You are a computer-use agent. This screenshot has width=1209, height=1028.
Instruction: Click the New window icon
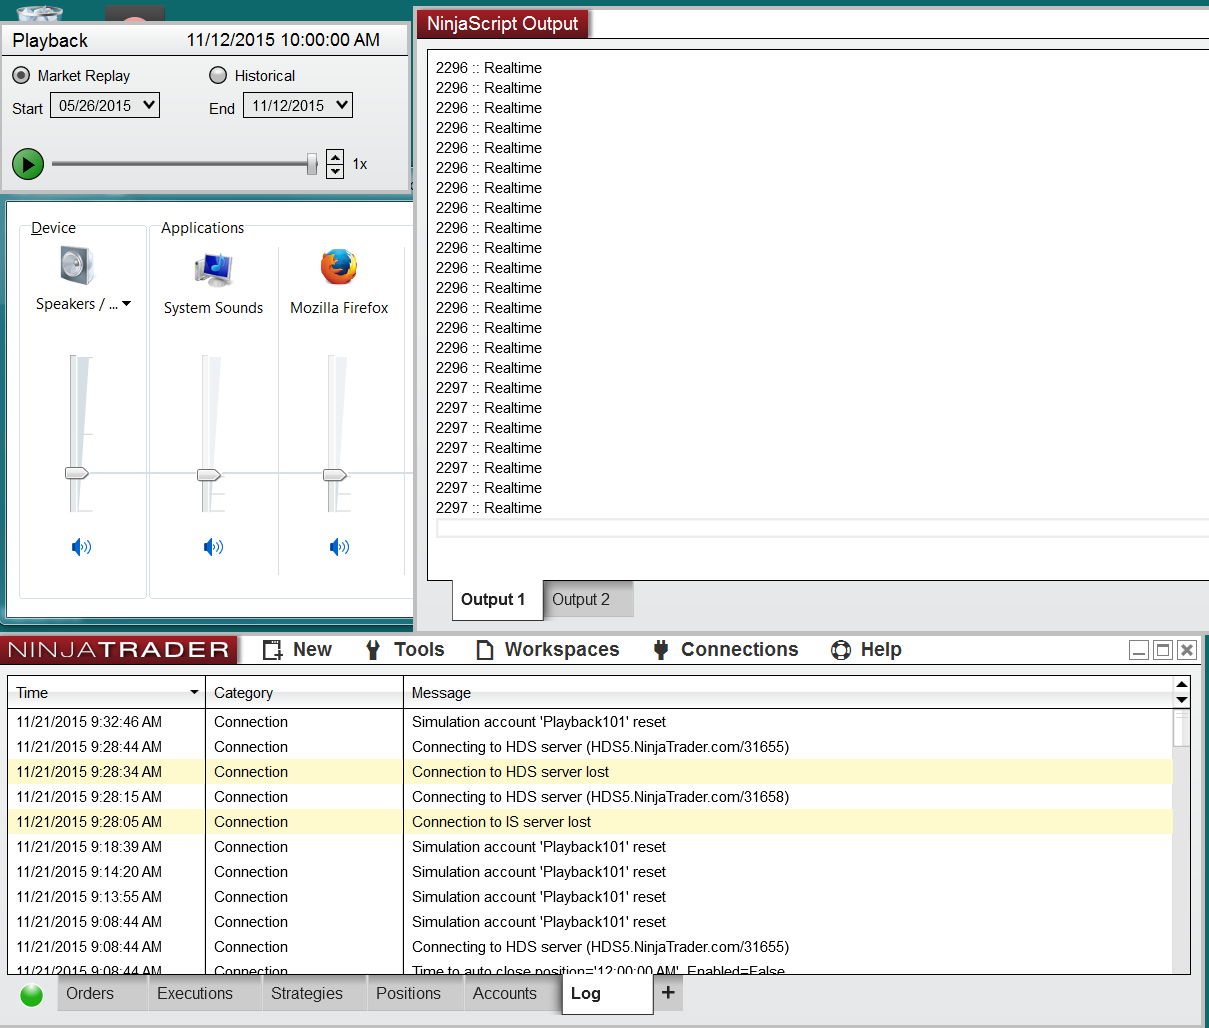pyautogui.click(x=272, y=650)
